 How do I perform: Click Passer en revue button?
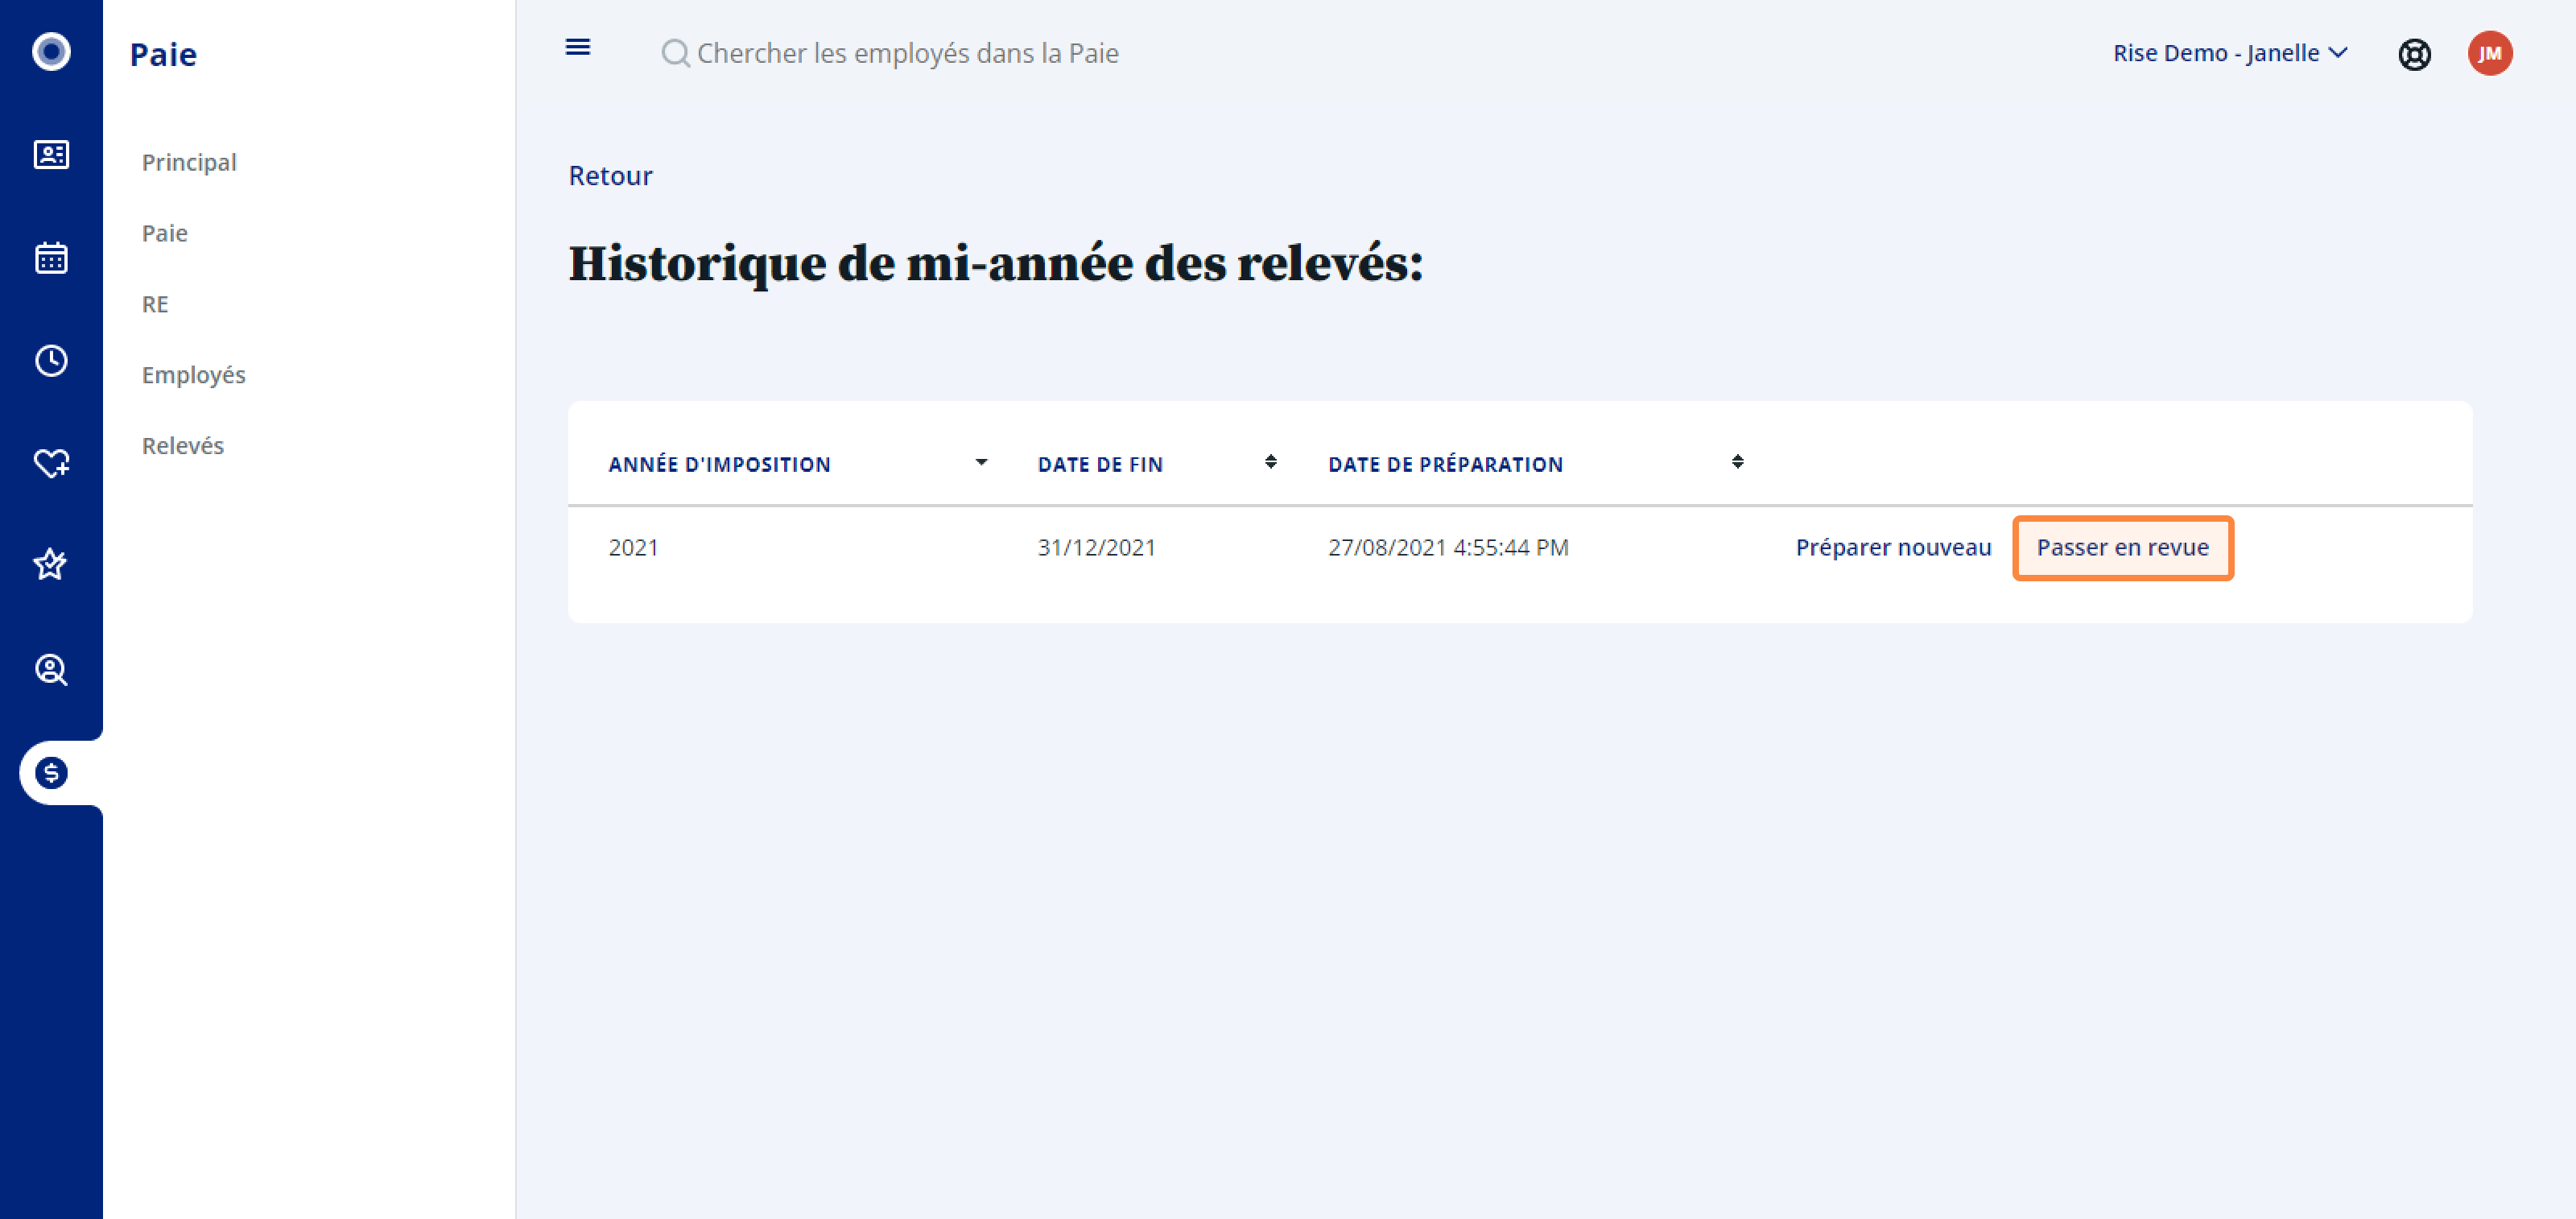[x=2122, y=548]
